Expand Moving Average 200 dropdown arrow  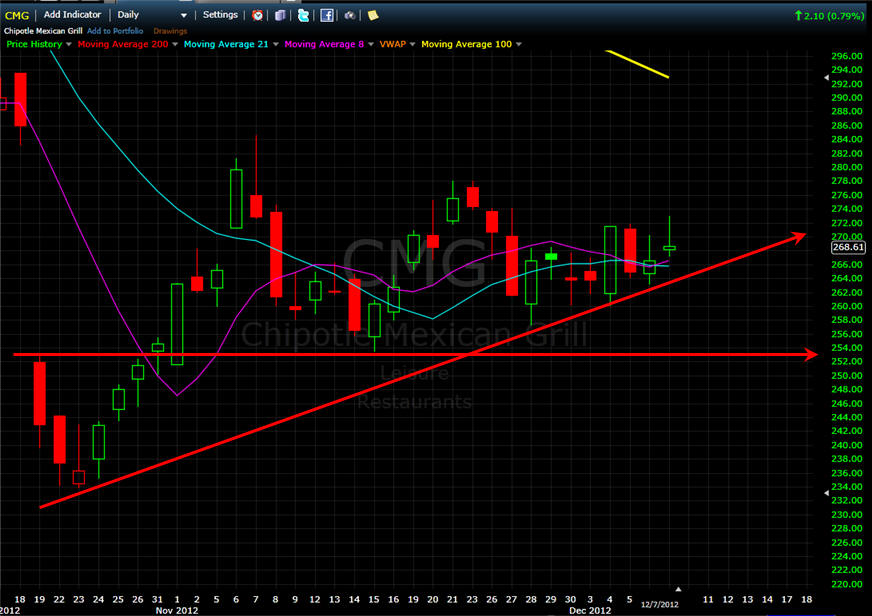click(x=174, y=44)
